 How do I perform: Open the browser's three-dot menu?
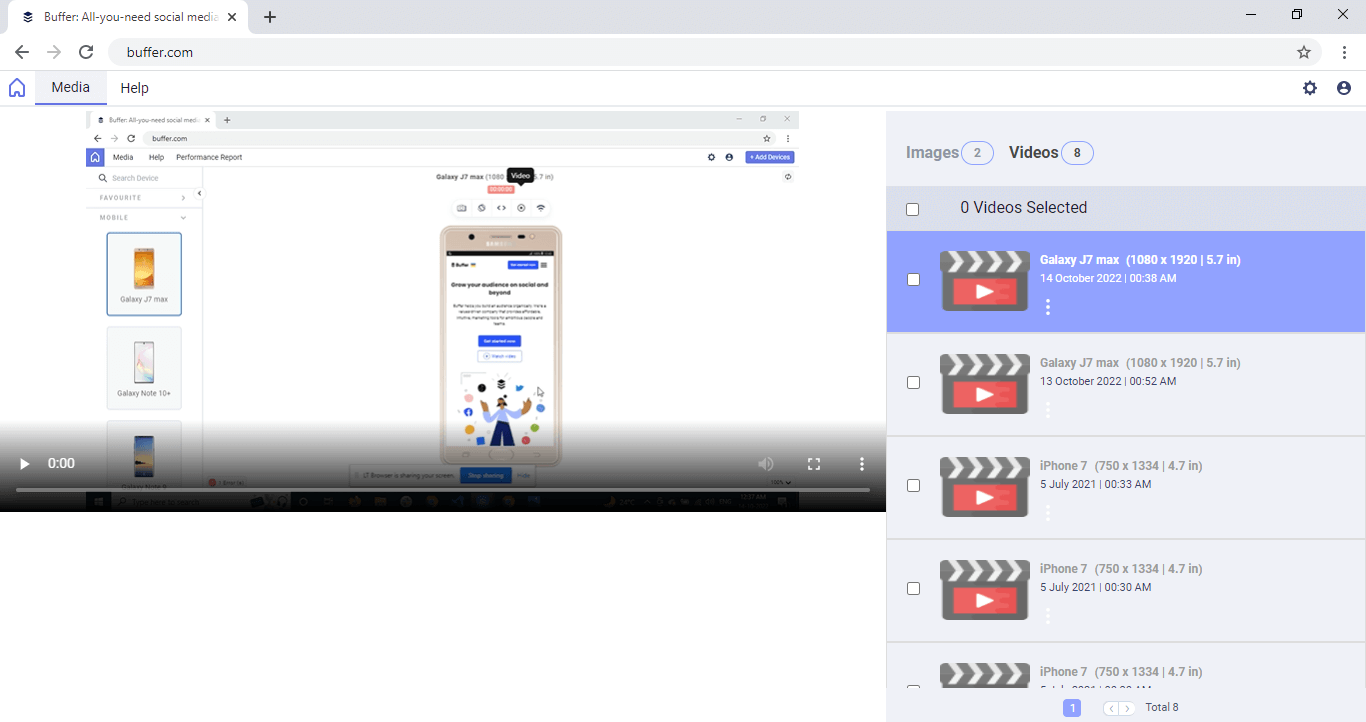1345,52
